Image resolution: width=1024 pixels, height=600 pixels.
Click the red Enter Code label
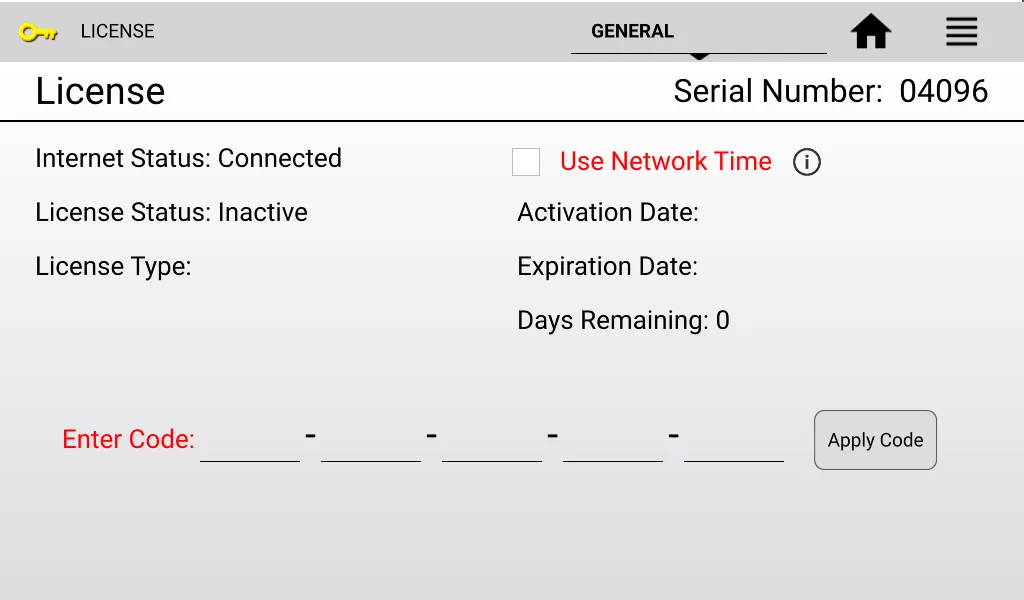tap(128, 440)
